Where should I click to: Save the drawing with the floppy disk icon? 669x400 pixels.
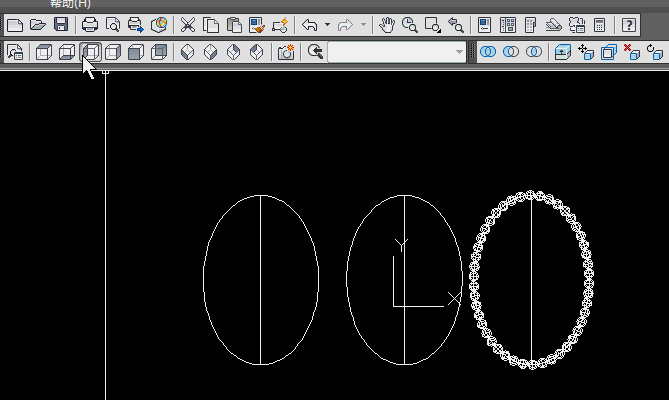click(61, 24)
